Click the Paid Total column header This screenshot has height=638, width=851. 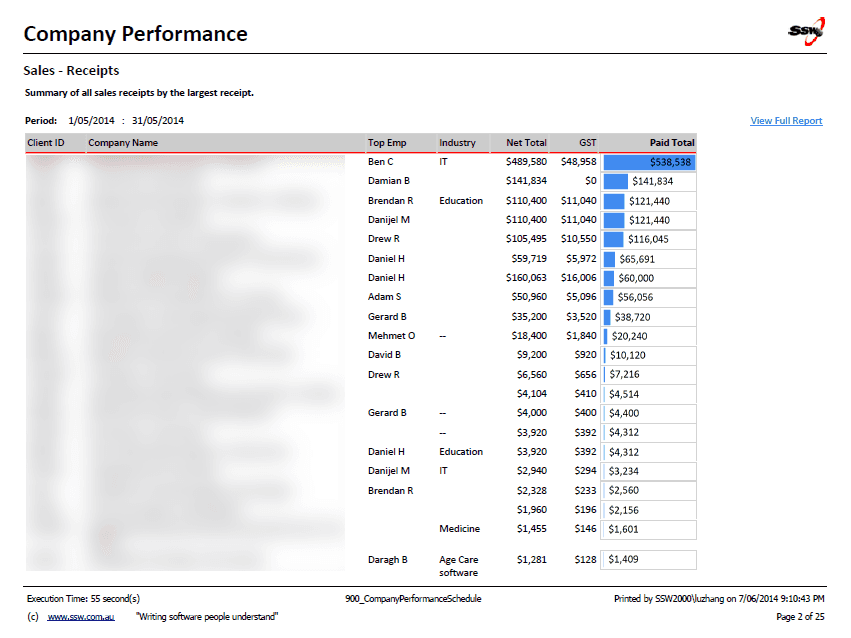pyautogui.click(x=671, y=143)
